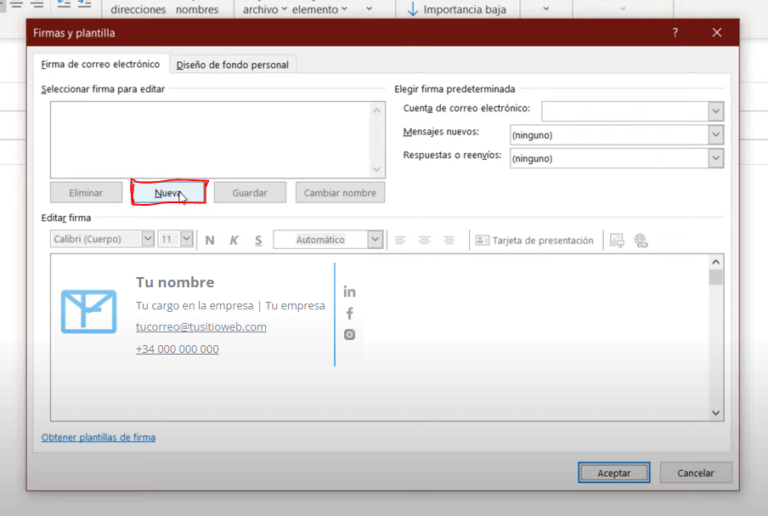Toggle bold (N) formatting
Screen dimensions: 768x516
click(x=210, y=240)
